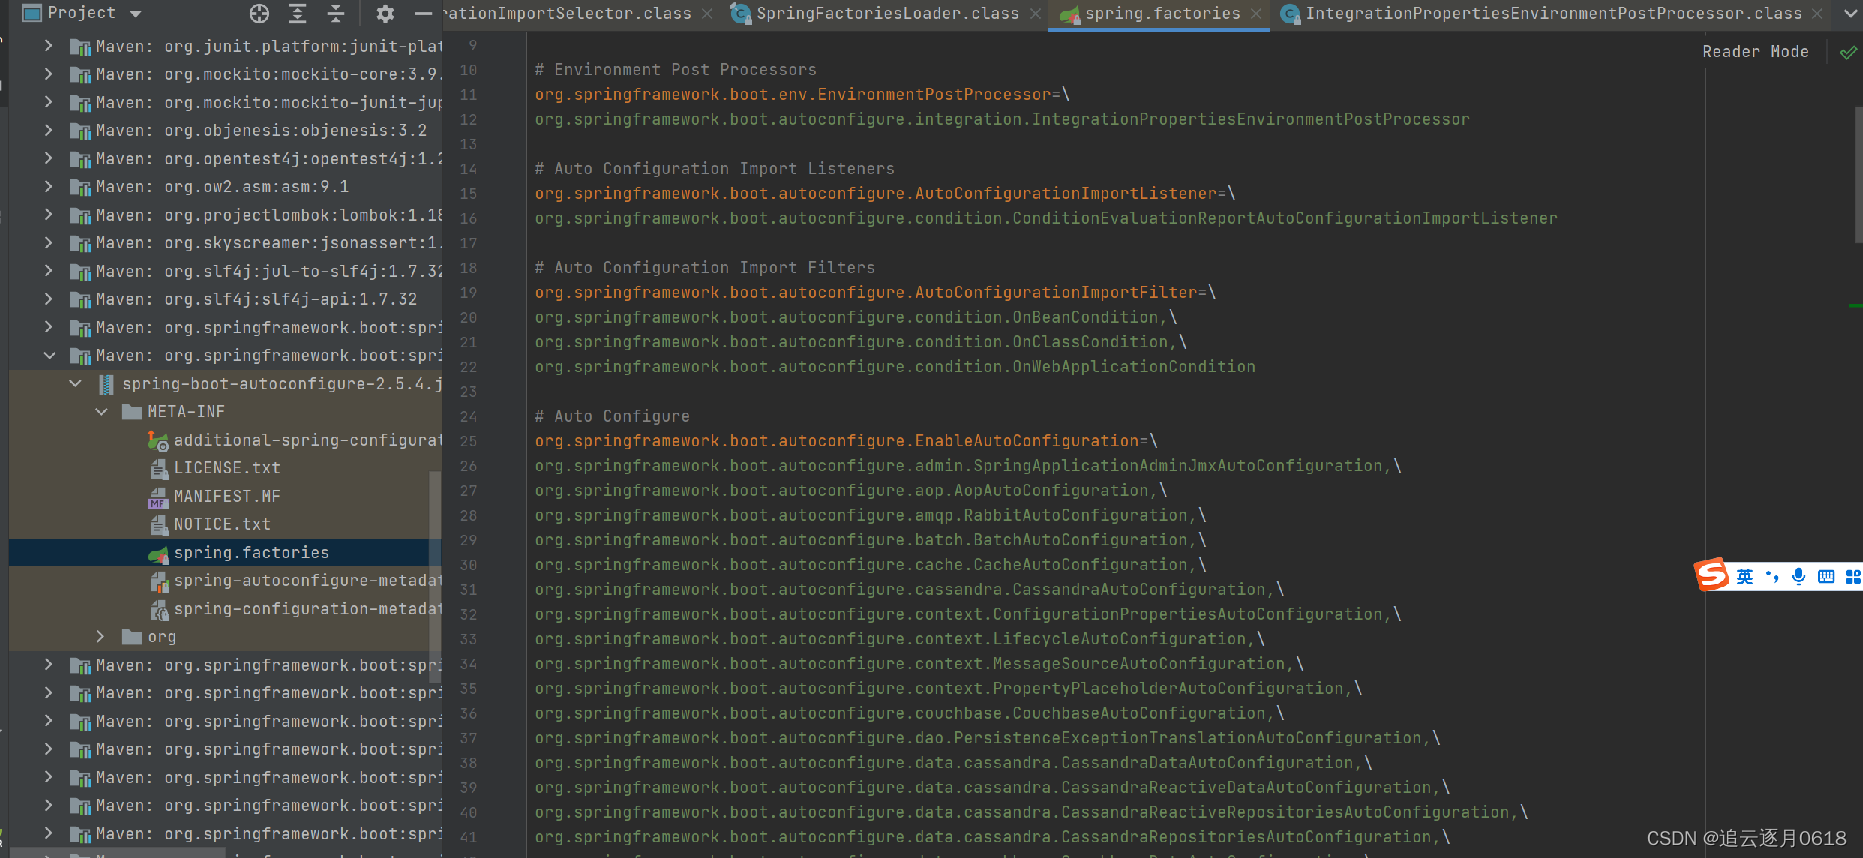The width and height of the screenshot is (1863, 858).
Task: Open the Project panel gear settings
Action: [385, 14]
